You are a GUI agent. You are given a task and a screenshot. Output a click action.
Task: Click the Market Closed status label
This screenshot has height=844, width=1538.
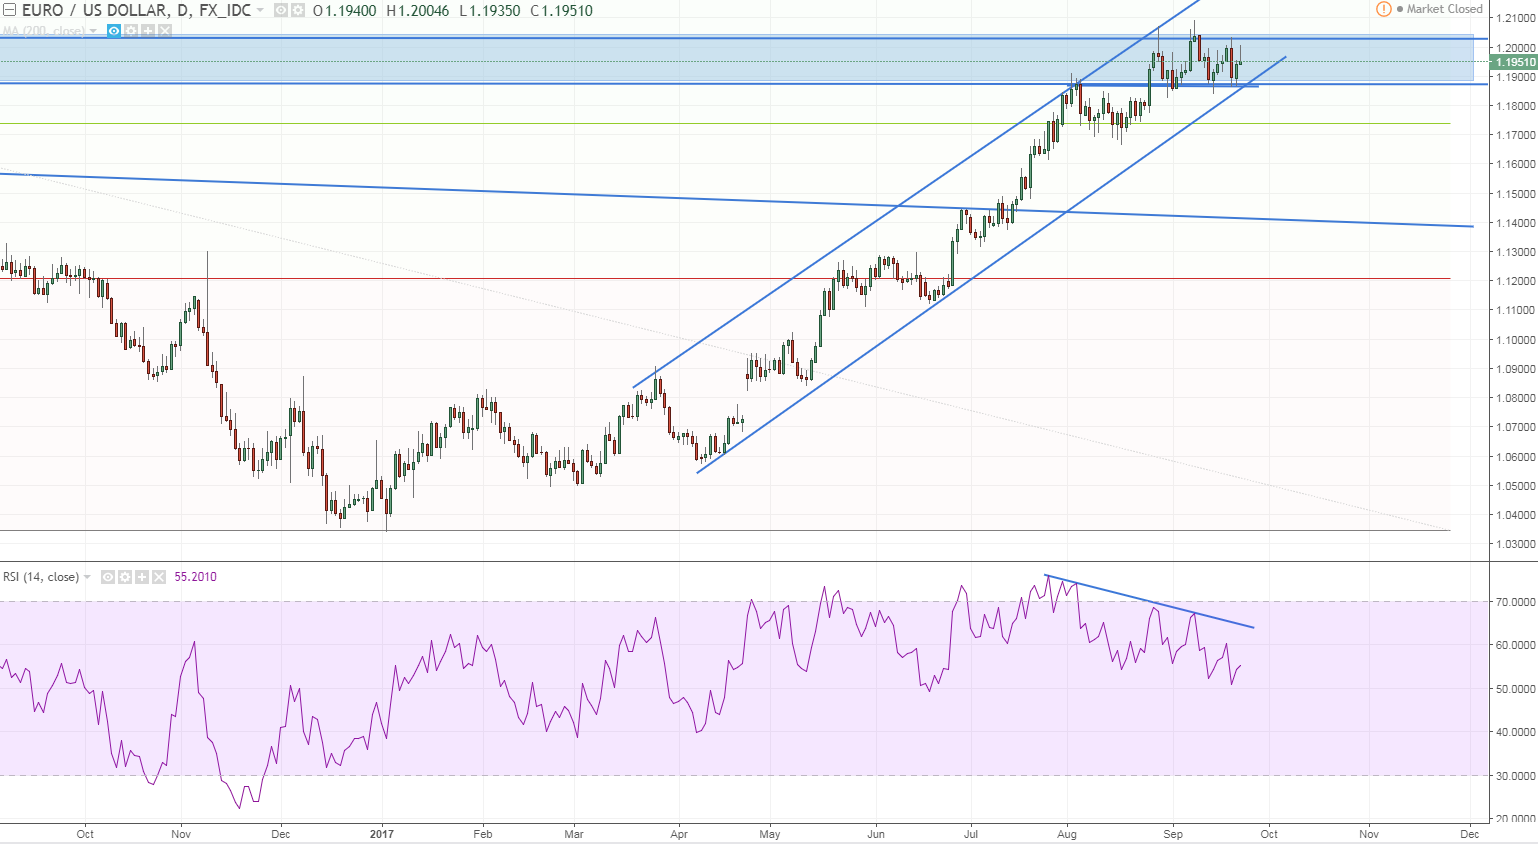(x=1444, y=9)
